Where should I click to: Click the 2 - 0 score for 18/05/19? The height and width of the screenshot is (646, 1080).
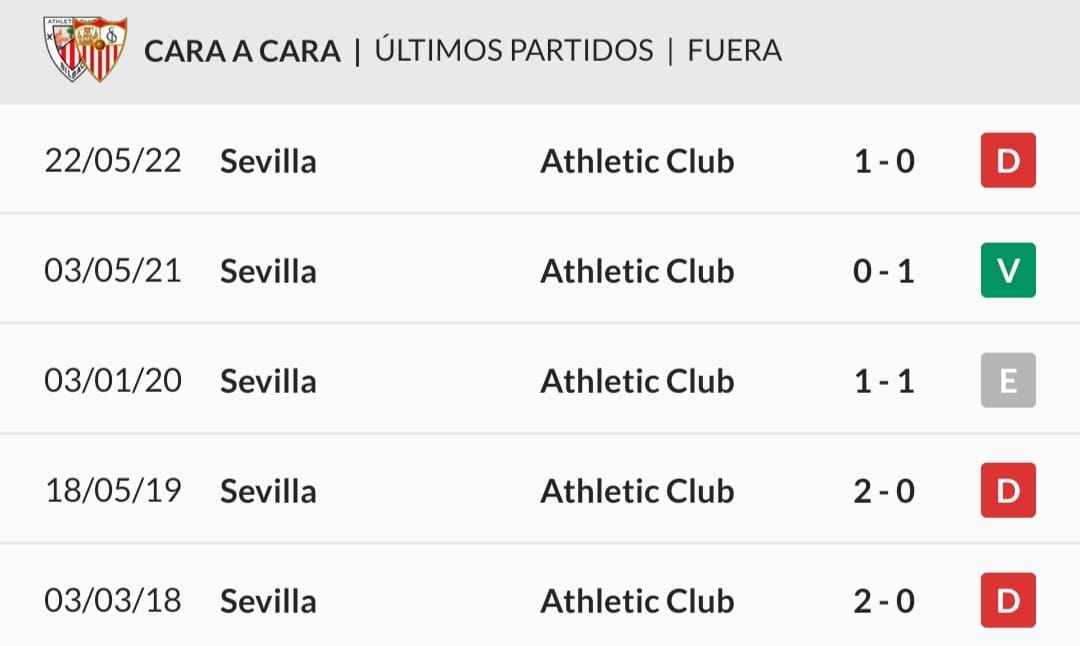pyautogui.click(x=884, y=491)
